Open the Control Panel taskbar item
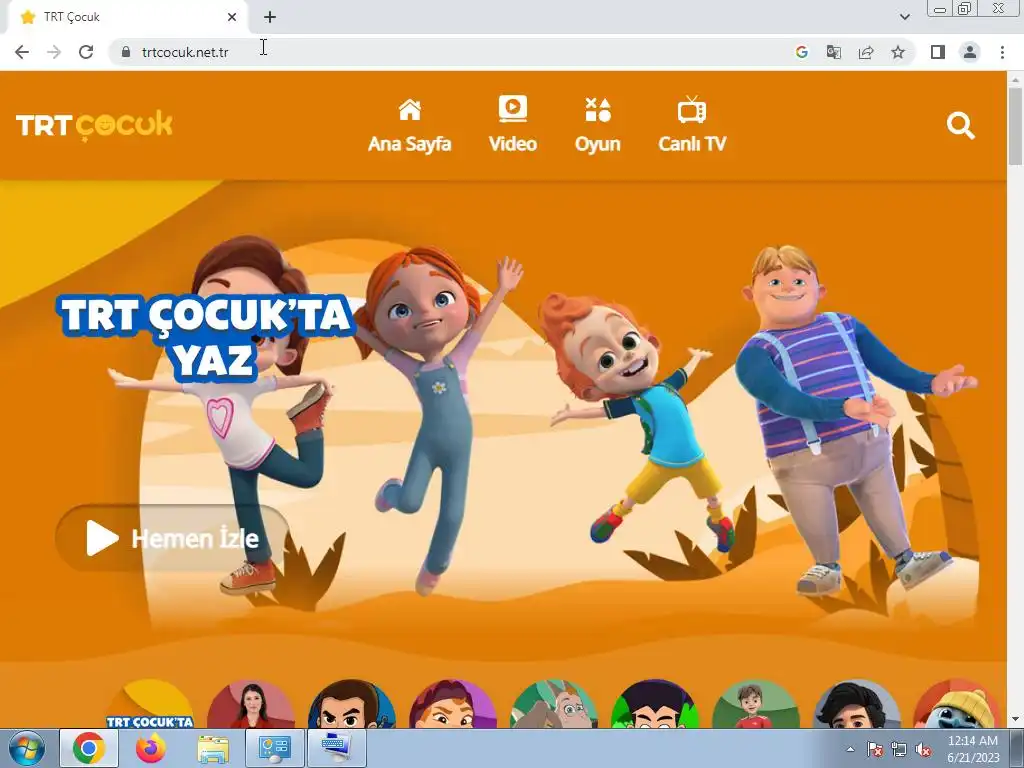1024x768 pixels. click(274, 748)
